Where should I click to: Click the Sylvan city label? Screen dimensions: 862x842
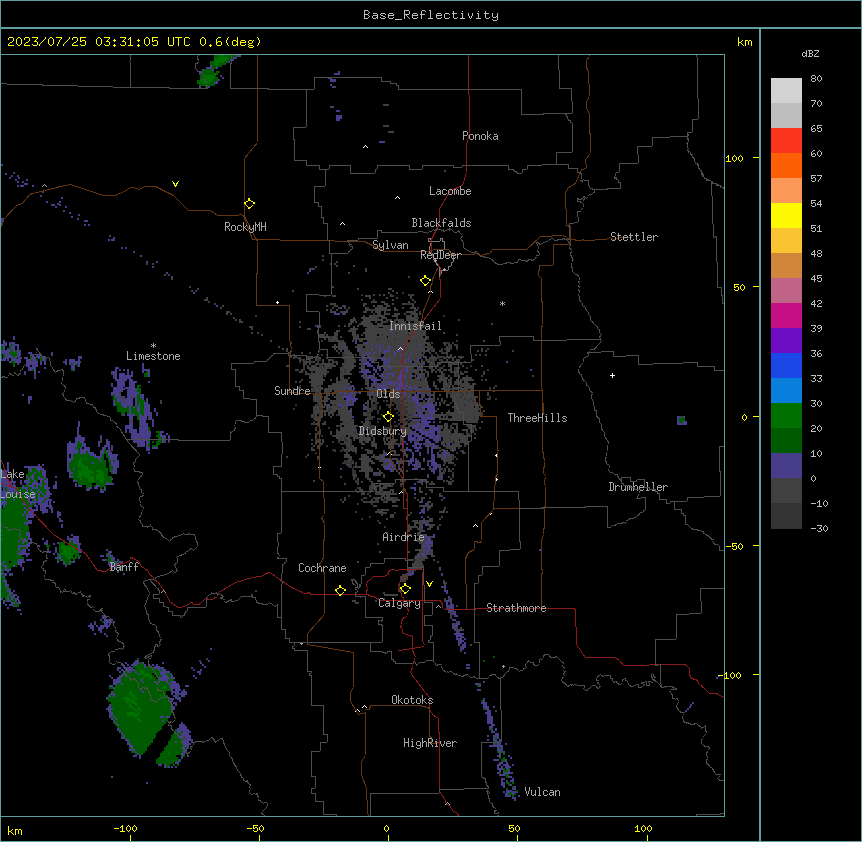coord(390,245)
